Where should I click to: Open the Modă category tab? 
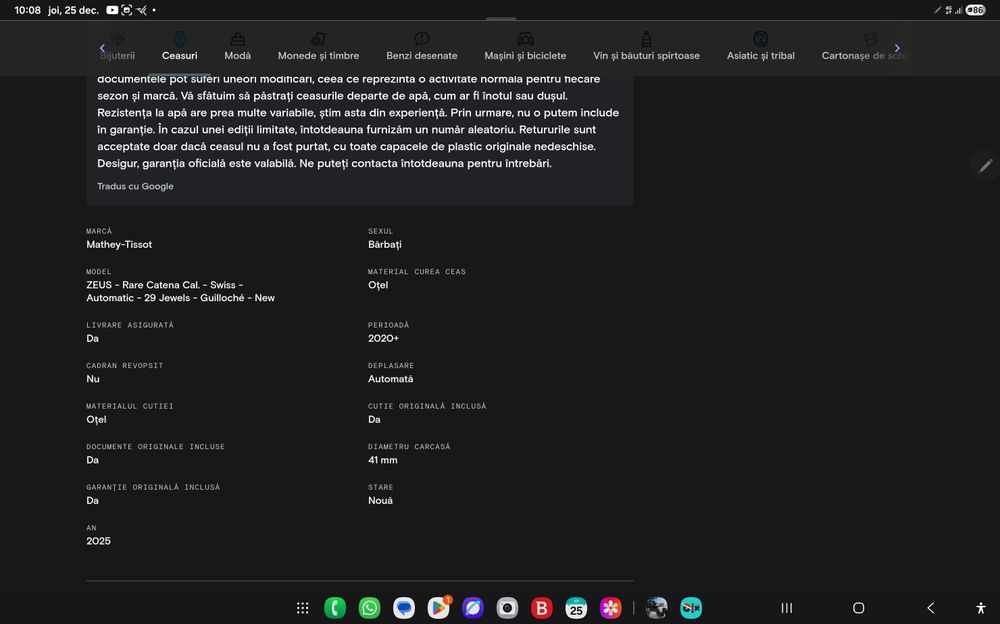[237, 47]
